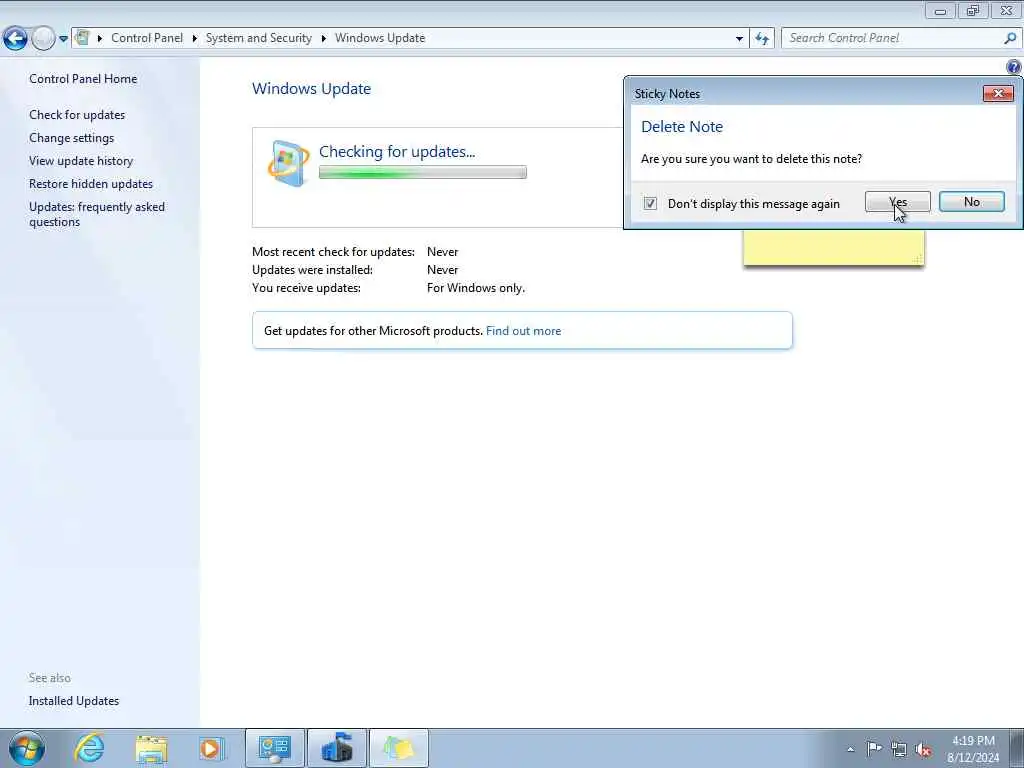
Task: Minimize the Control Panel window
Action: coord(940,11)
